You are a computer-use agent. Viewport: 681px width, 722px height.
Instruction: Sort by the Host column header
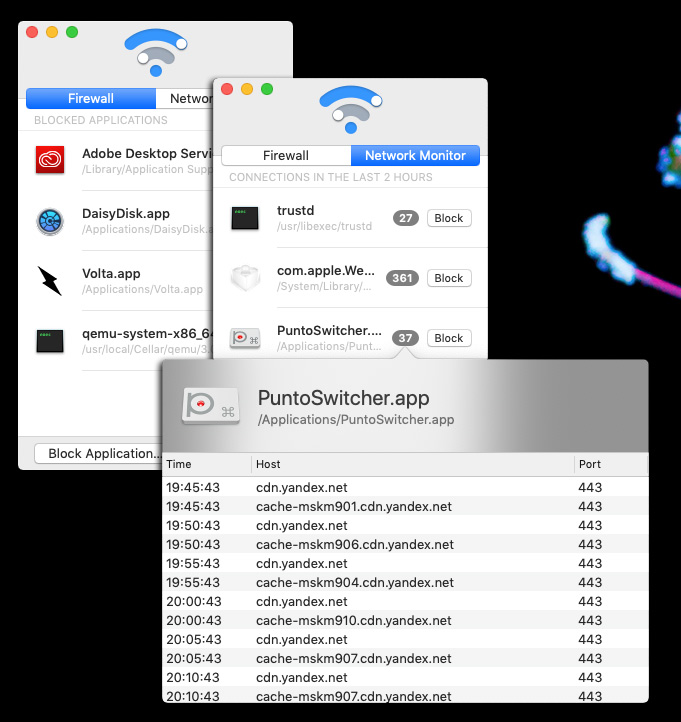pos(413,464)
